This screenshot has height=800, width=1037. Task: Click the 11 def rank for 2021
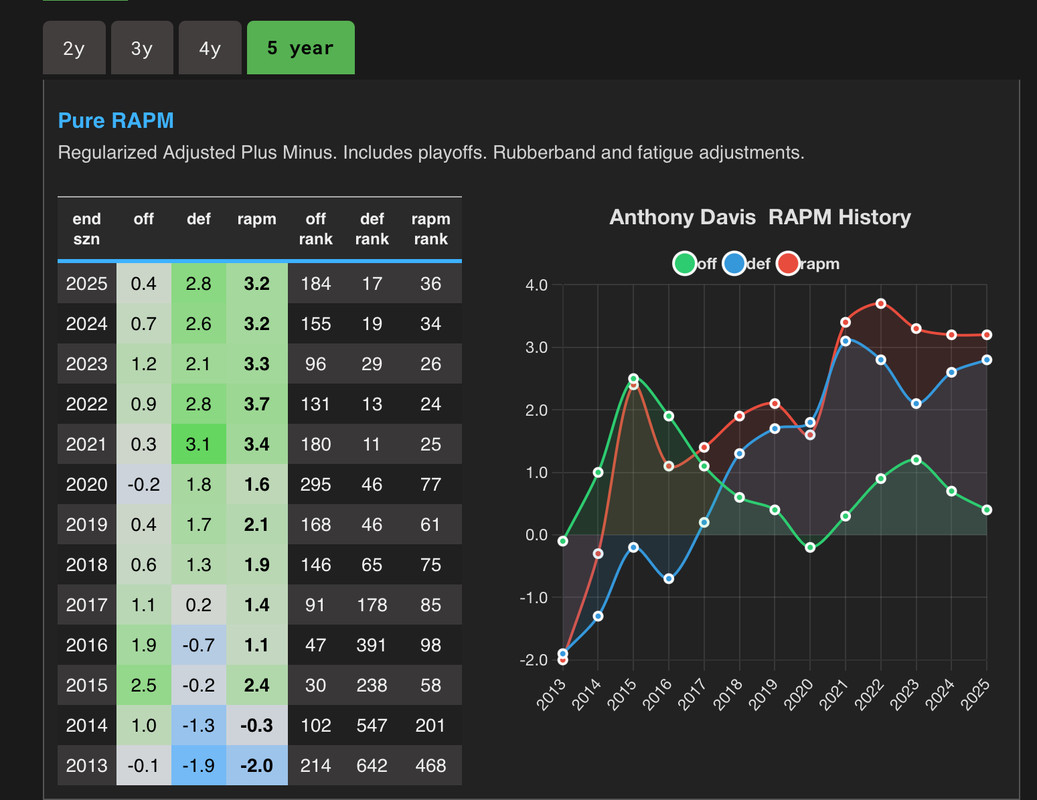(372, 444)
